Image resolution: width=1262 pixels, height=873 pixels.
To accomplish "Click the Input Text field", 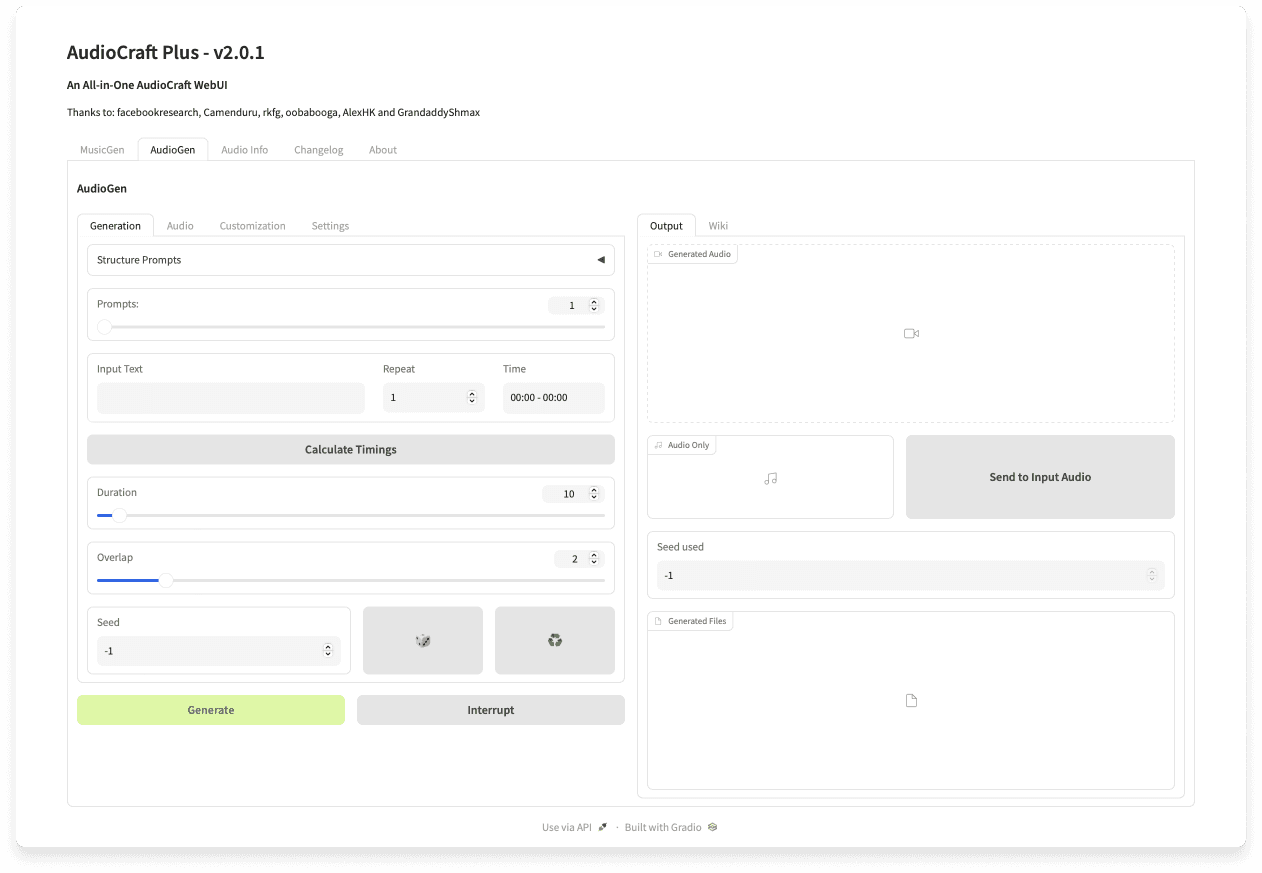I will (231, 398).
